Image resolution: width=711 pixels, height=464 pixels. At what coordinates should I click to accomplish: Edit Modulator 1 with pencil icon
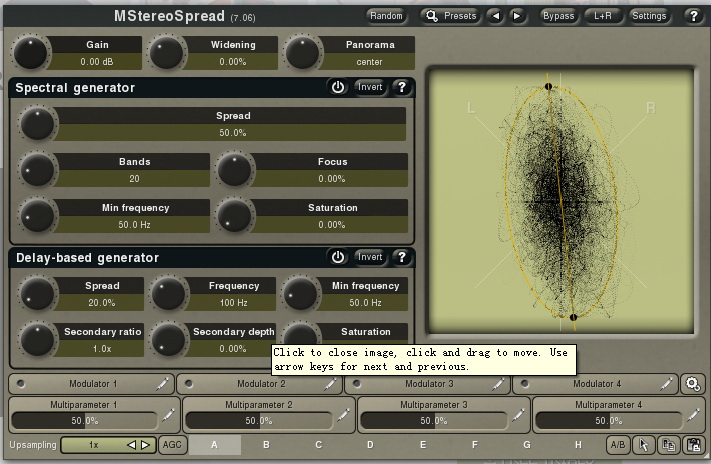[x=162, y=384]
